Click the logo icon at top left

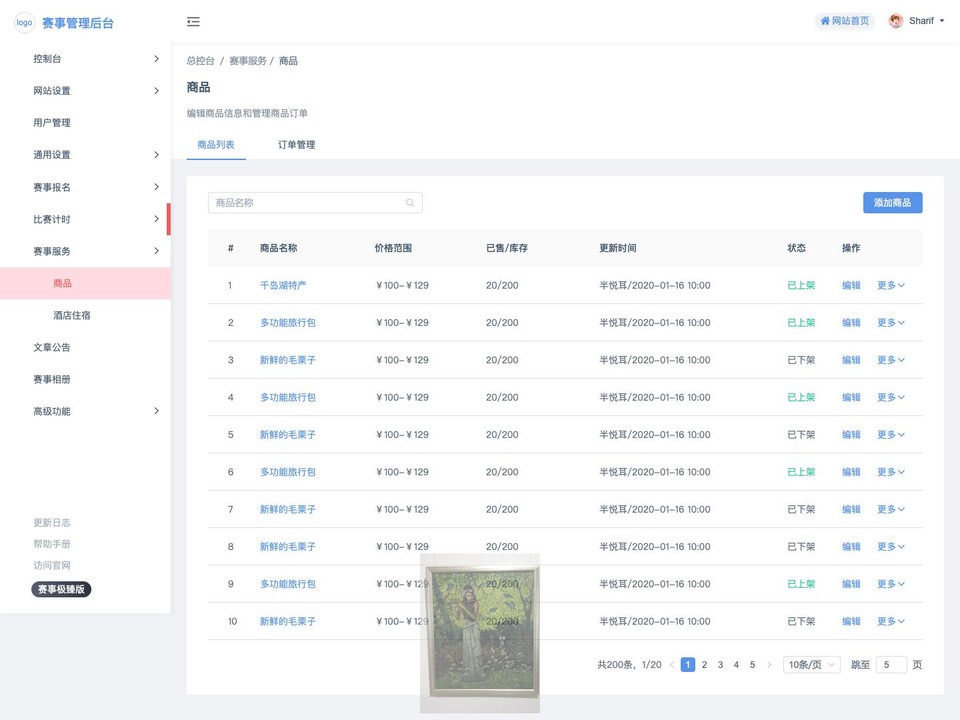click(24, 23)
